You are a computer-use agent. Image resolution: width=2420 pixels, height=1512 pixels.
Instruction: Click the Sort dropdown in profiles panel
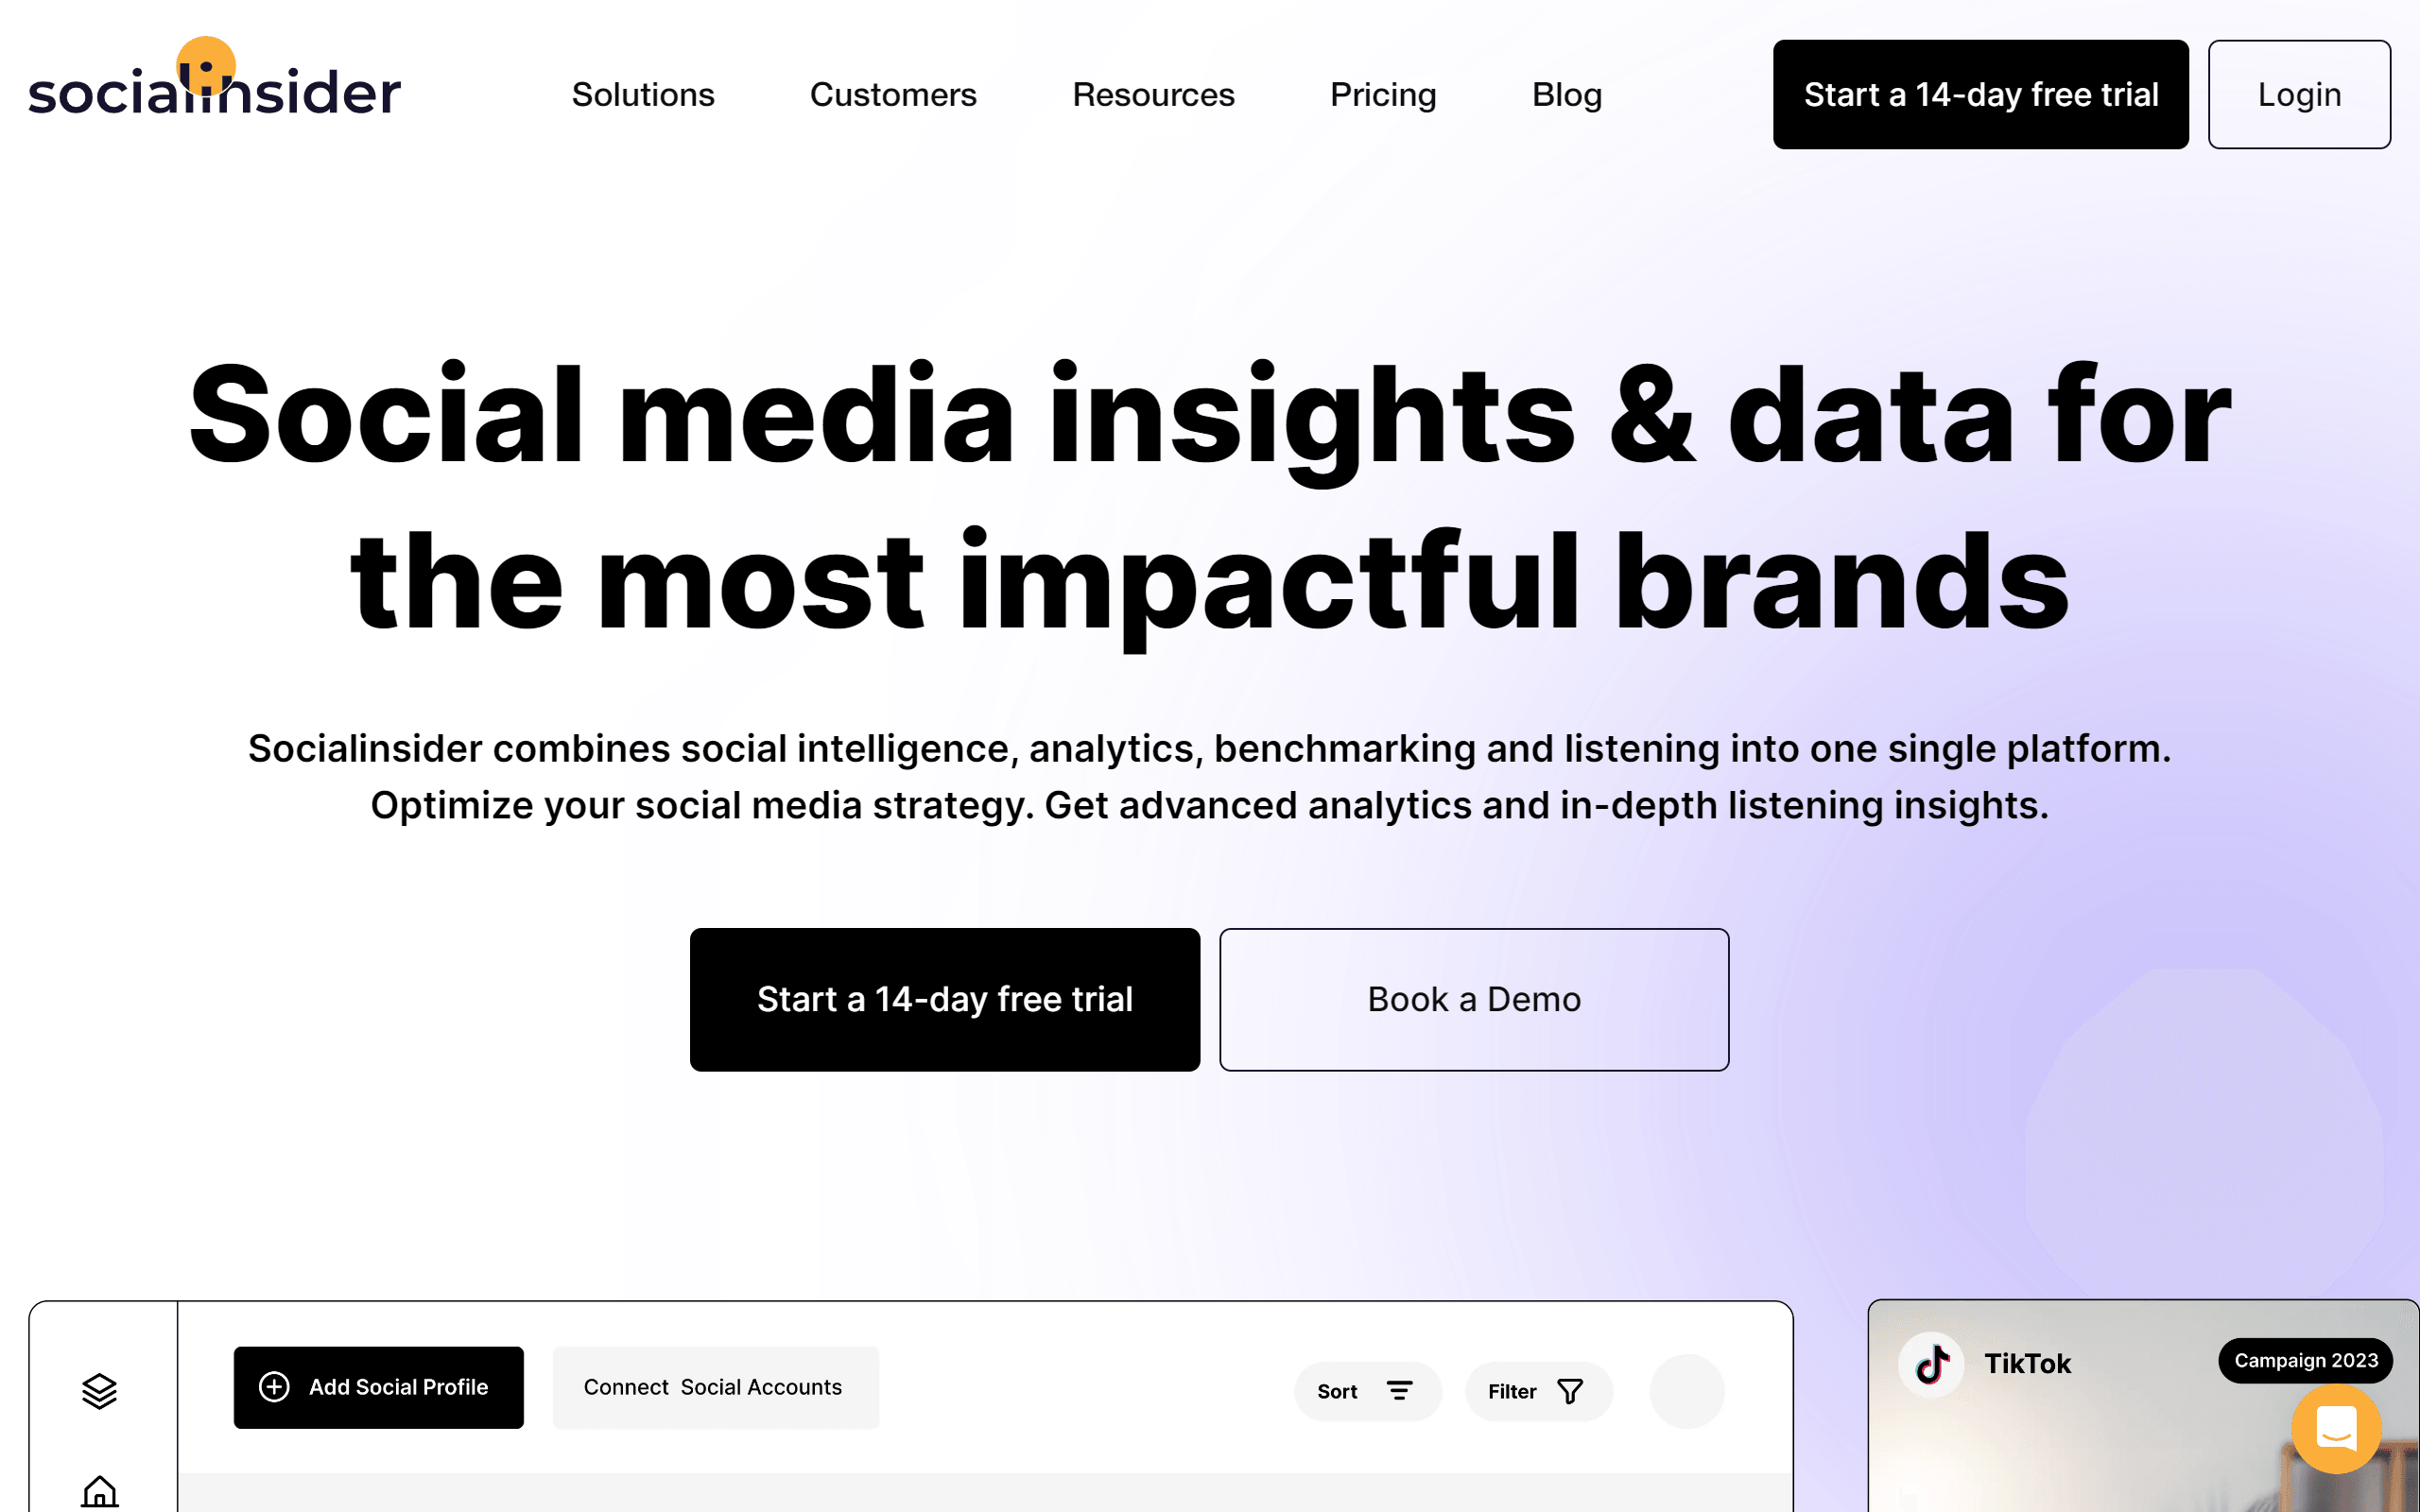pos(1366,1390)
